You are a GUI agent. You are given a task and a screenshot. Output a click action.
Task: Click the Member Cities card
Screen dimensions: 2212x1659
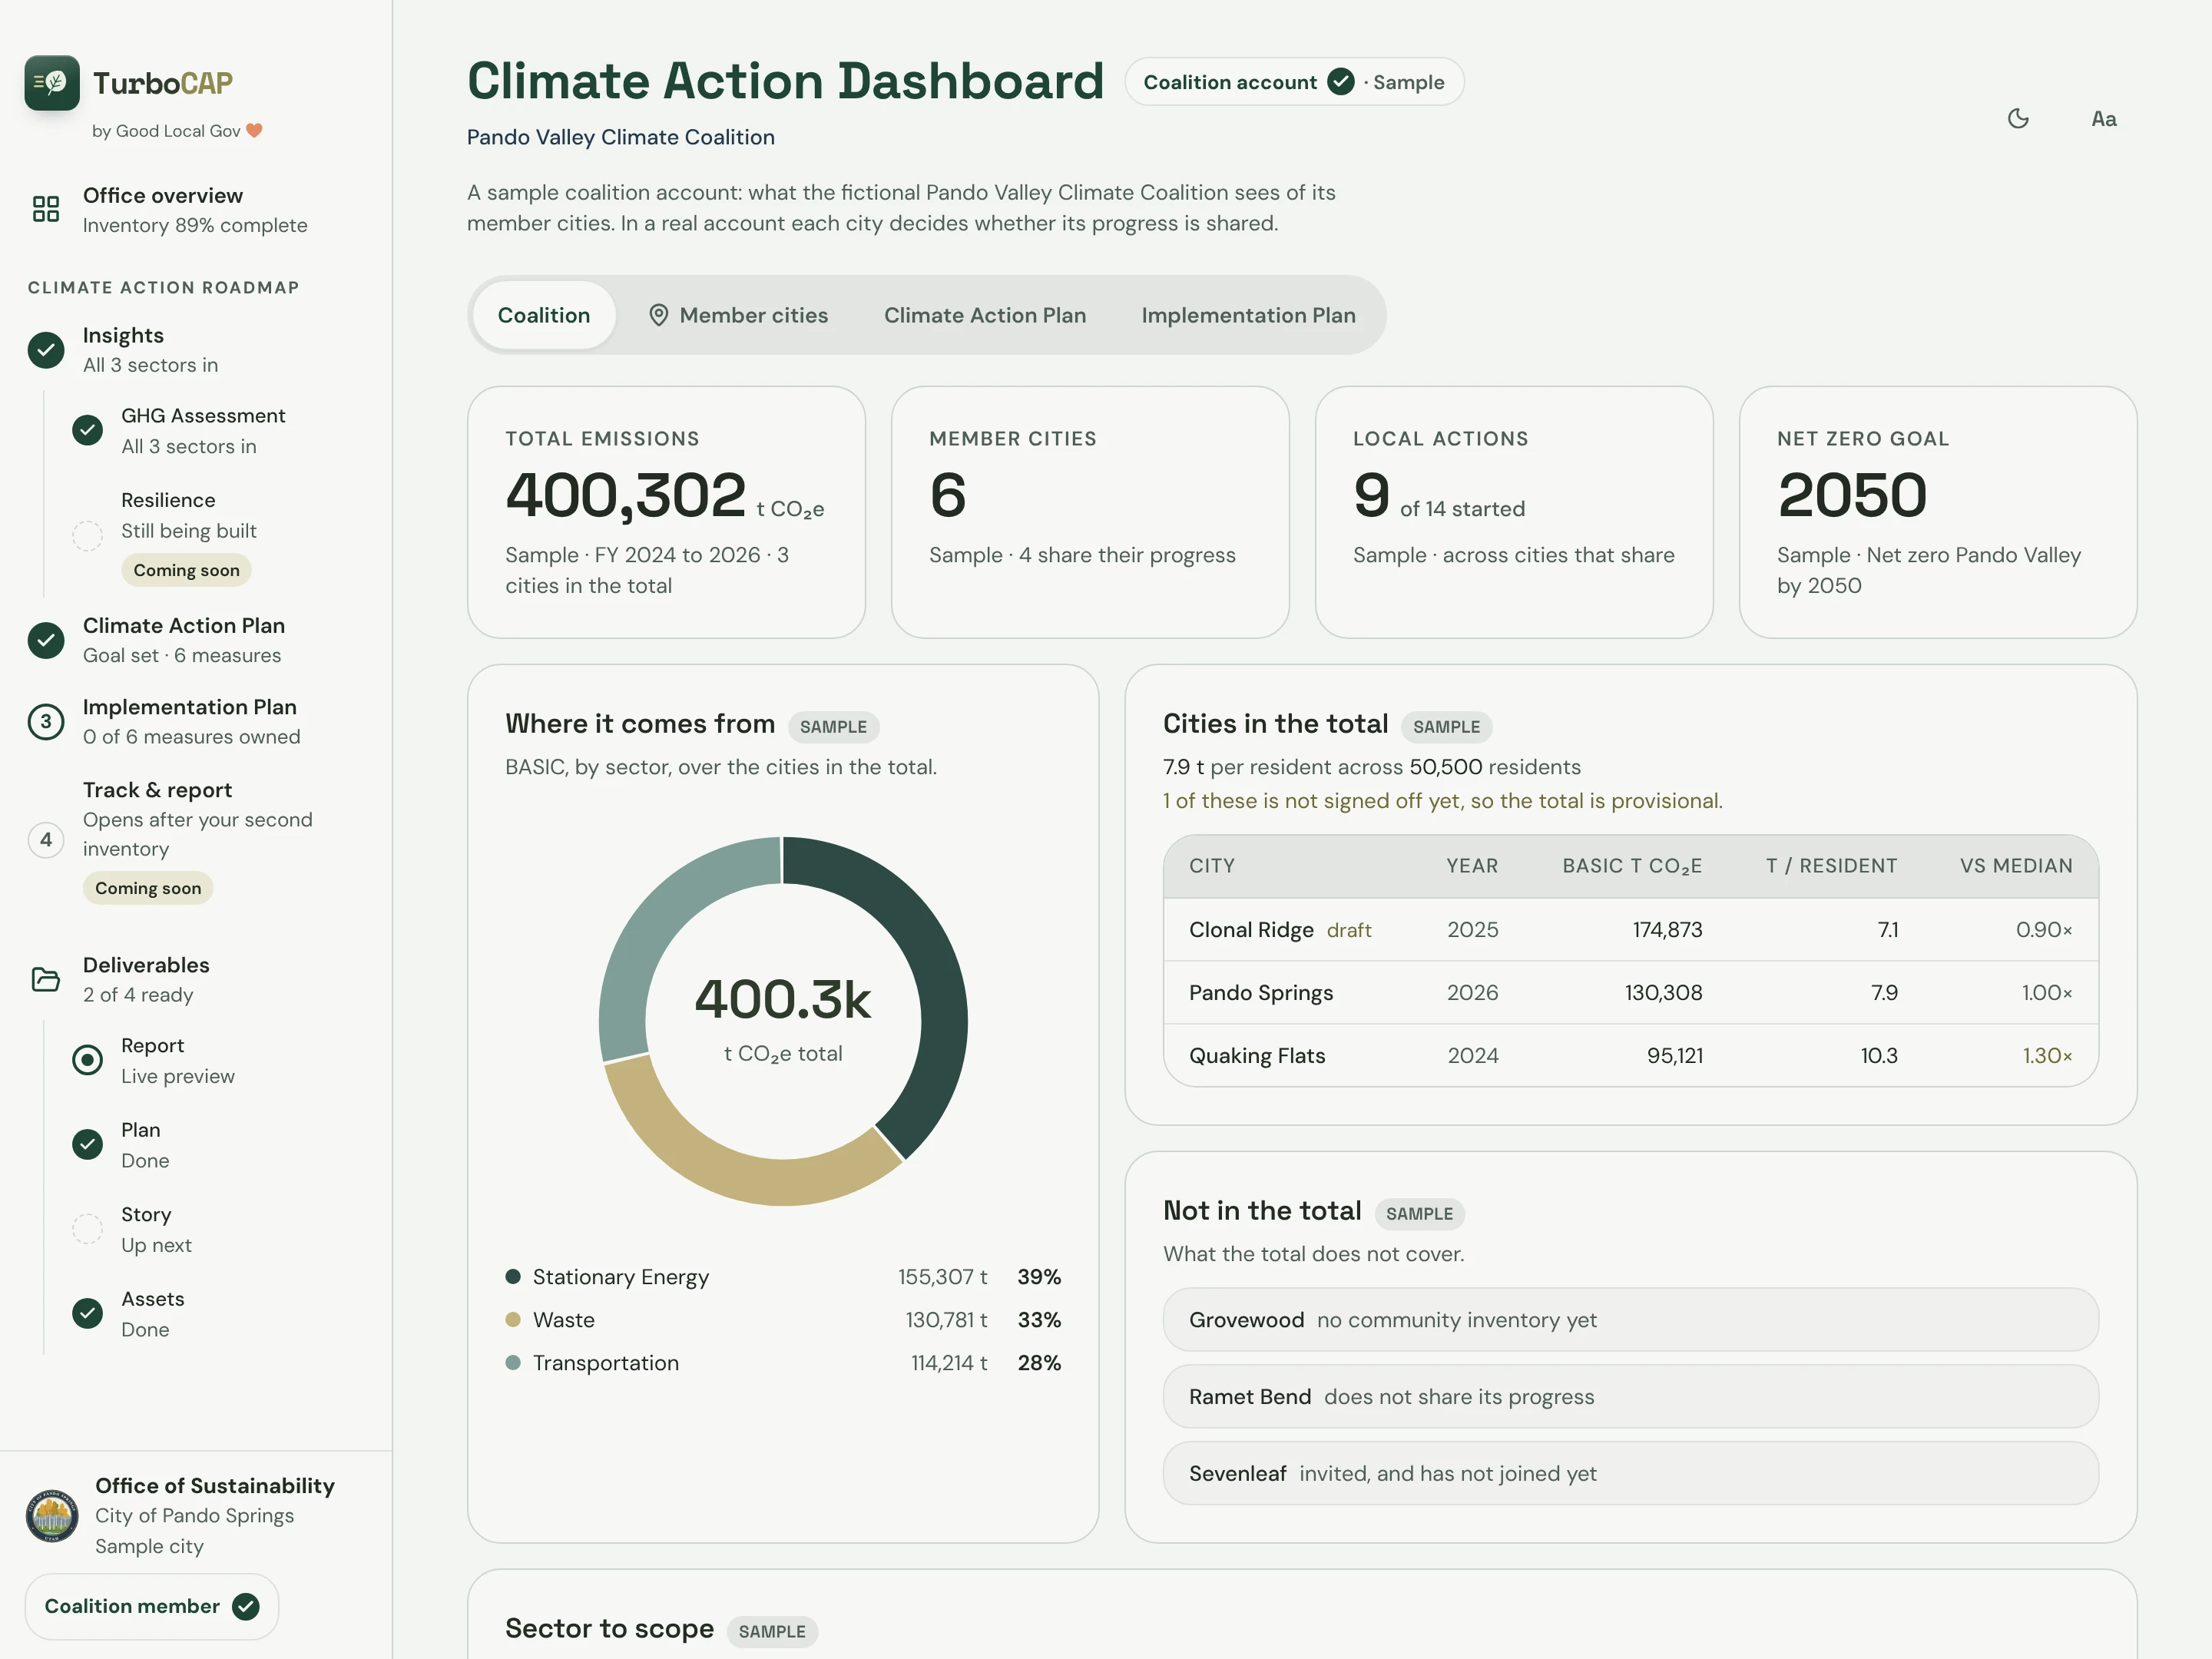click(1090, 512)
